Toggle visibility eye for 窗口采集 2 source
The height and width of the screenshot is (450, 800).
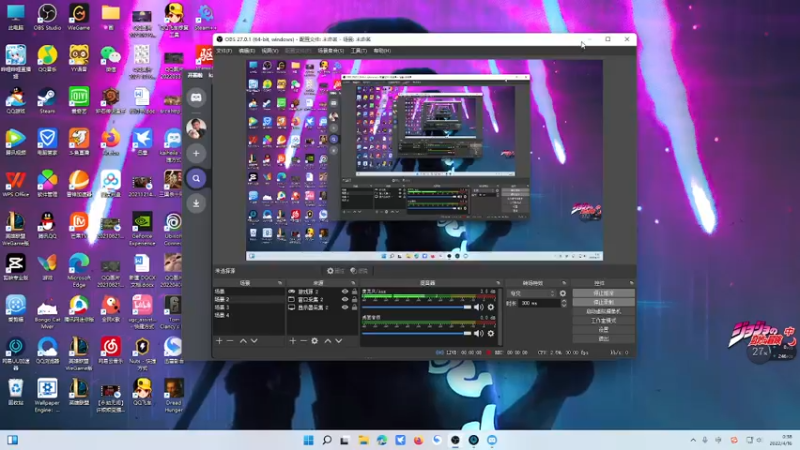click(x=345, y=299)
